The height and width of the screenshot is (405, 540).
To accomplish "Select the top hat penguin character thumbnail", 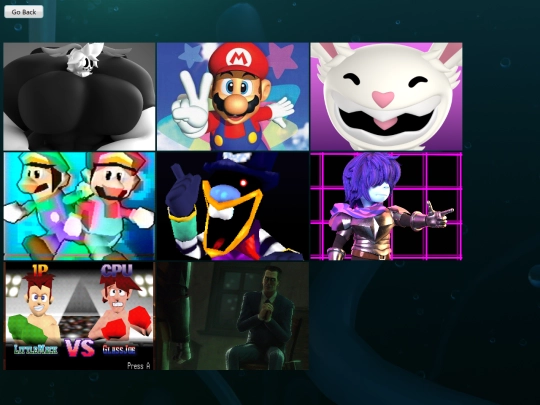I will point(233,206).
